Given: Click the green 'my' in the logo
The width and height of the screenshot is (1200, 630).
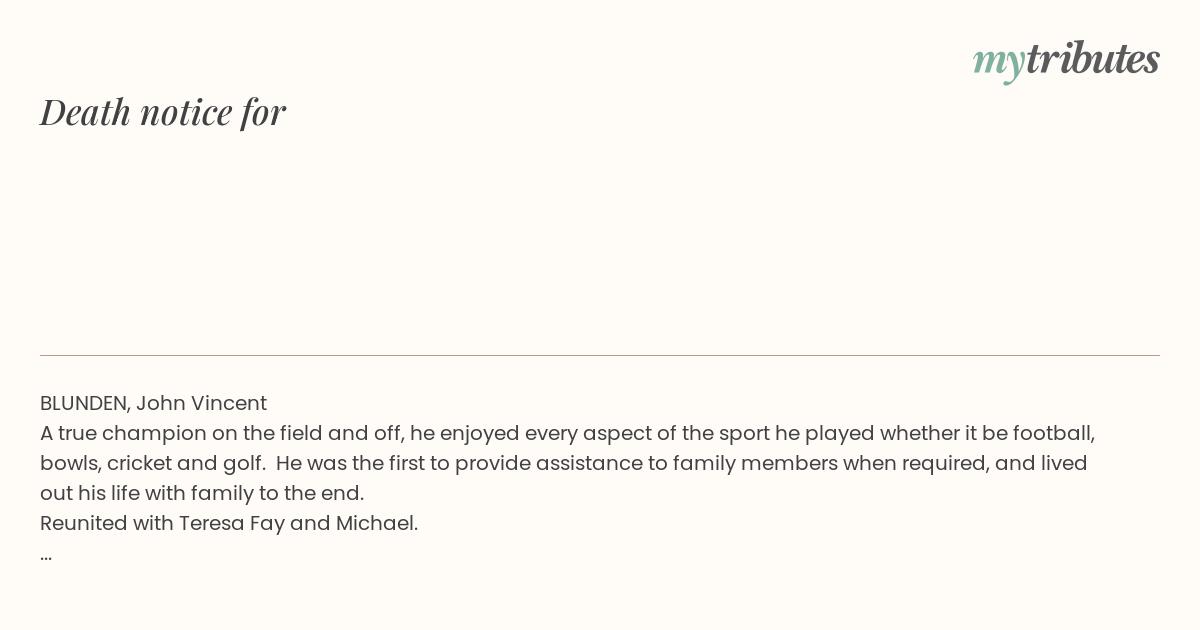Looking at the screenshot, I should (x=999, y=63).
